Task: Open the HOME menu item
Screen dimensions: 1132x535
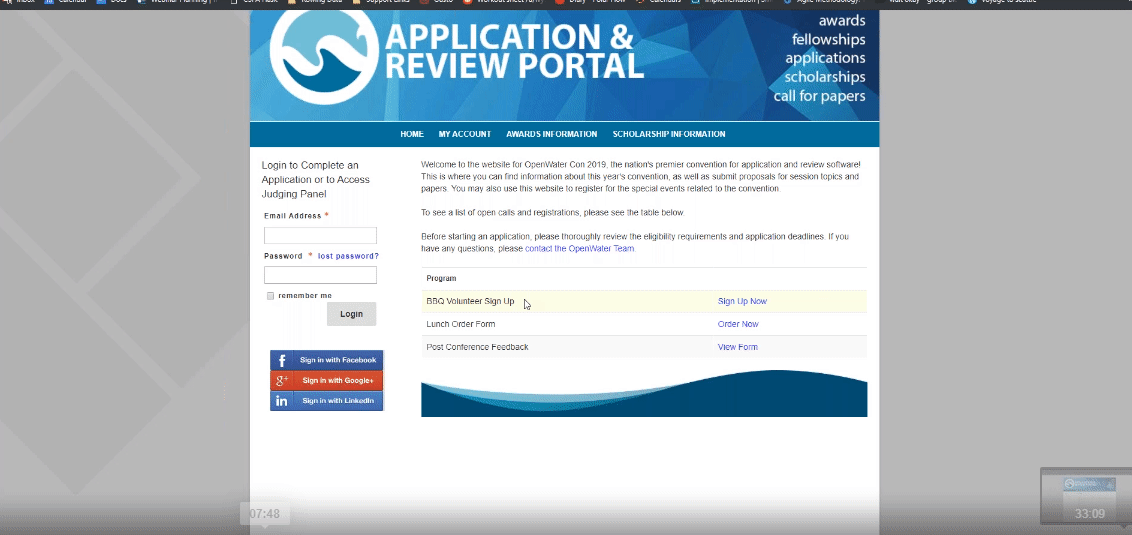Action: [x=412, y=134]
